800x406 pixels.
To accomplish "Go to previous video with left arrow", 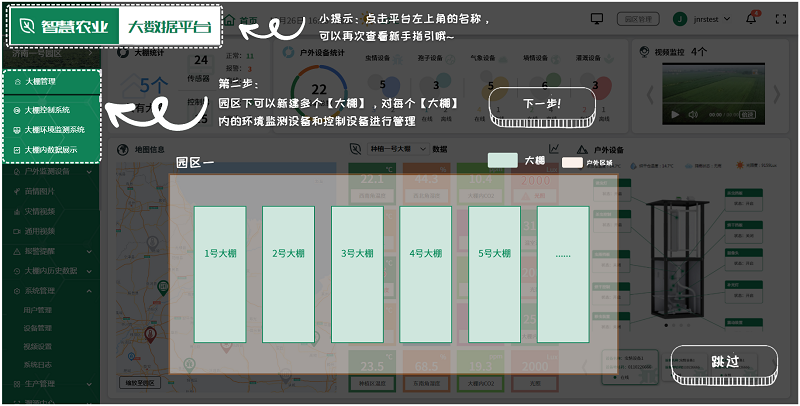I will (x=650, y=96).
